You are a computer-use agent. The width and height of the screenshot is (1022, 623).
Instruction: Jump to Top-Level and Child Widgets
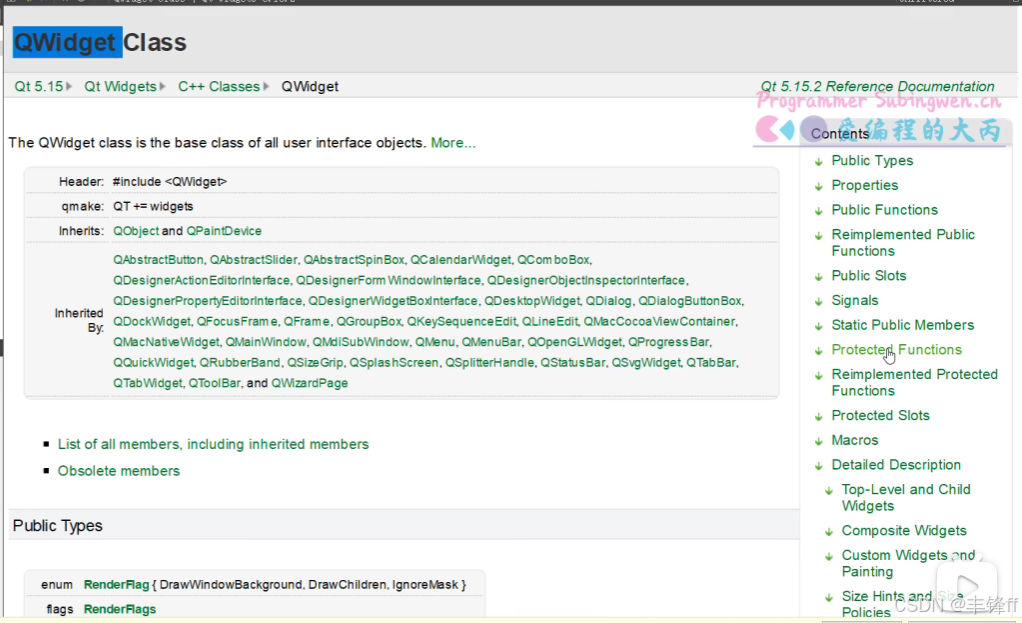tap(906, 498)
